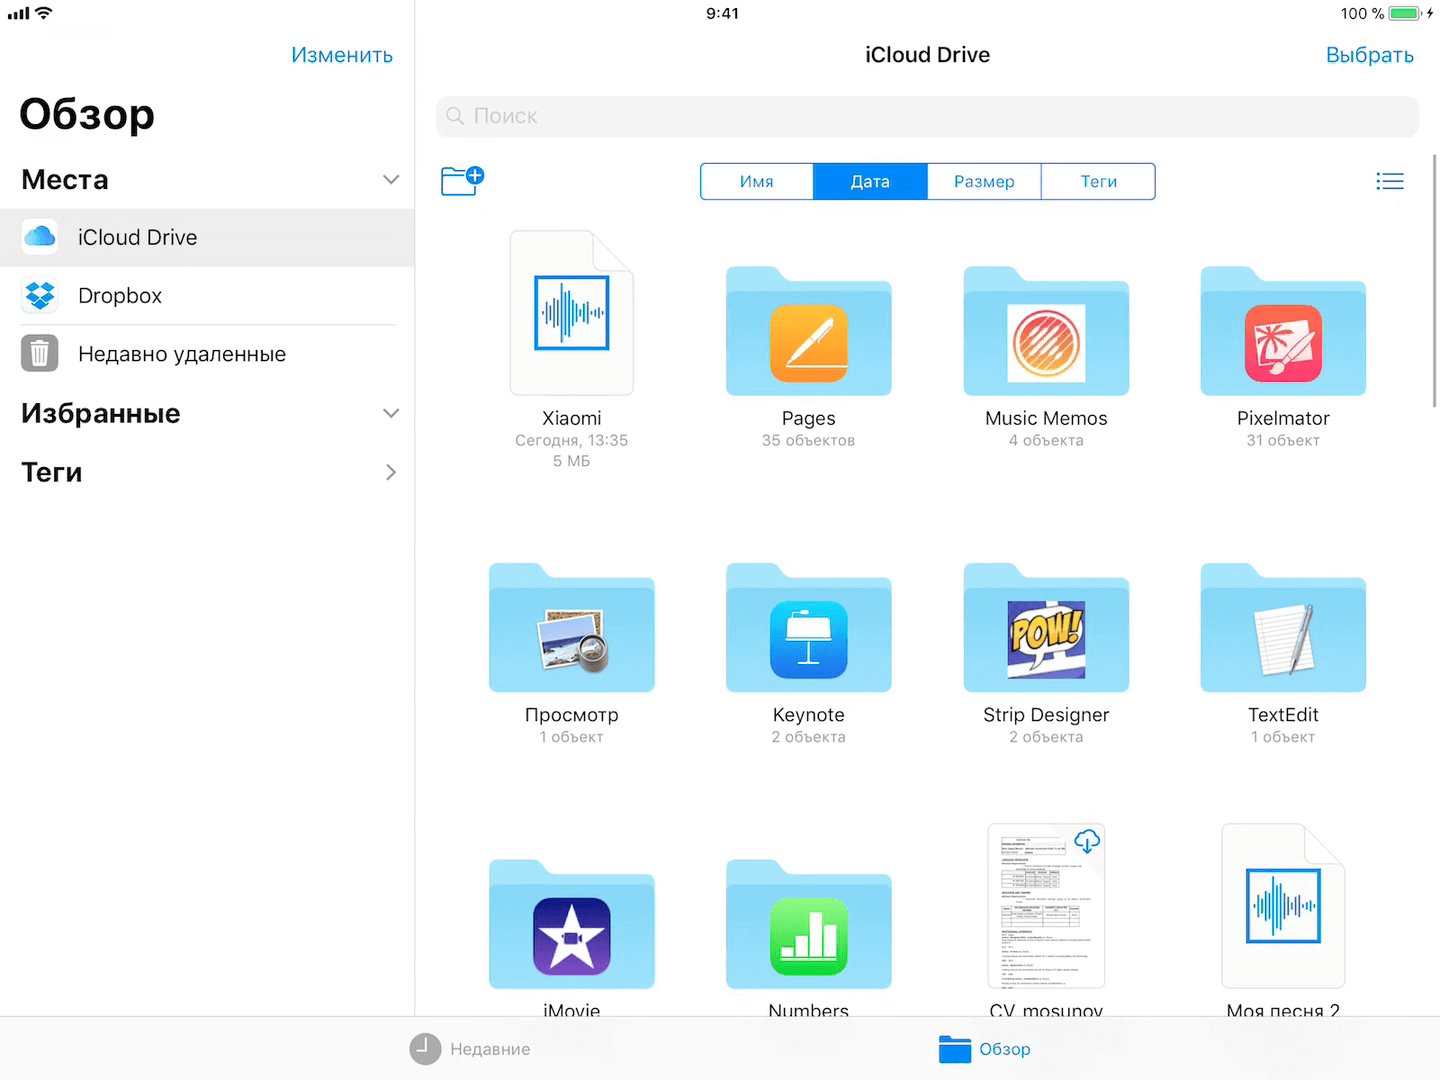Create a new folder with the folder-plus icon
1440x1080 pixels.
tap(462, 181)
